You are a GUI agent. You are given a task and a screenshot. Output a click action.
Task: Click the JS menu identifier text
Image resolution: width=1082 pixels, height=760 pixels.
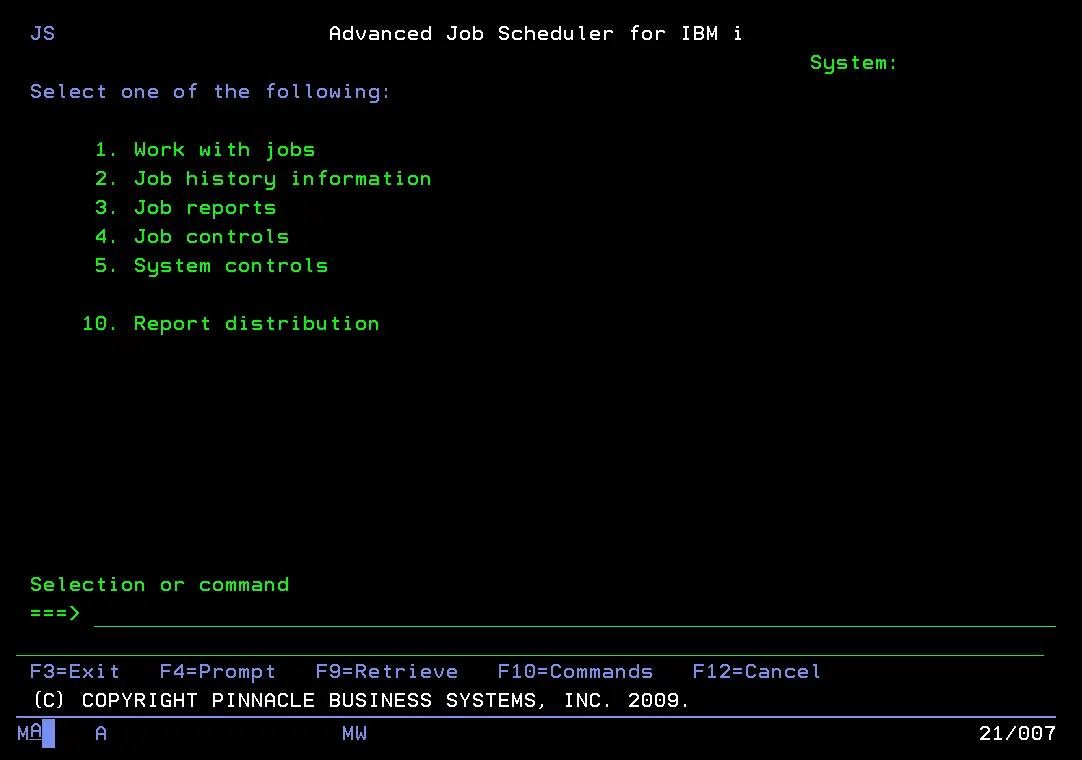click(x=42, y=34)
